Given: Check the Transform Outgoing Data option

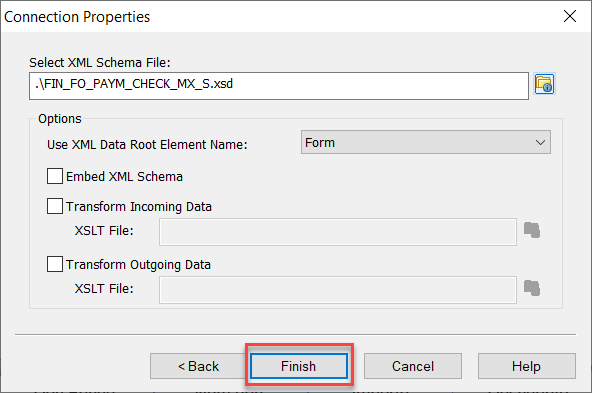Looking at the screenshot, I should click(x=55, y=264).
